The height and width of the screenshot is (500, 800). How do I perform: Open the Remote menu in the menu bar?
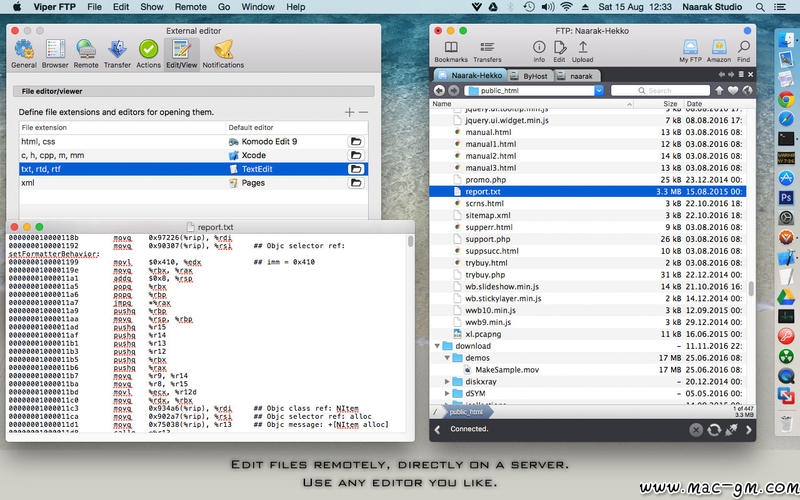(x=190, y=7)
